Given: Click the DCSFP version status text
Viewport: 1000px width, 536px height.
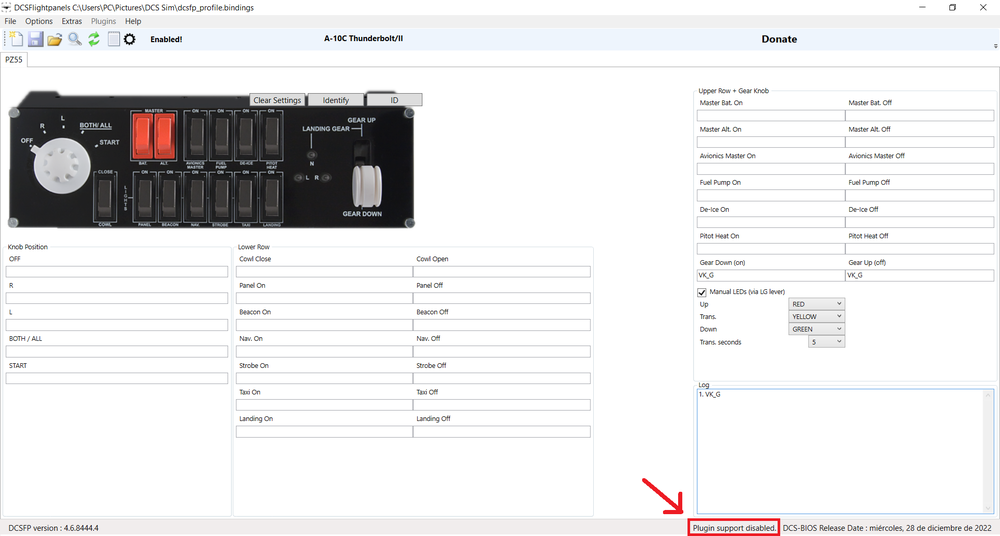Looking at the screenshot, I should click(54, 528).
